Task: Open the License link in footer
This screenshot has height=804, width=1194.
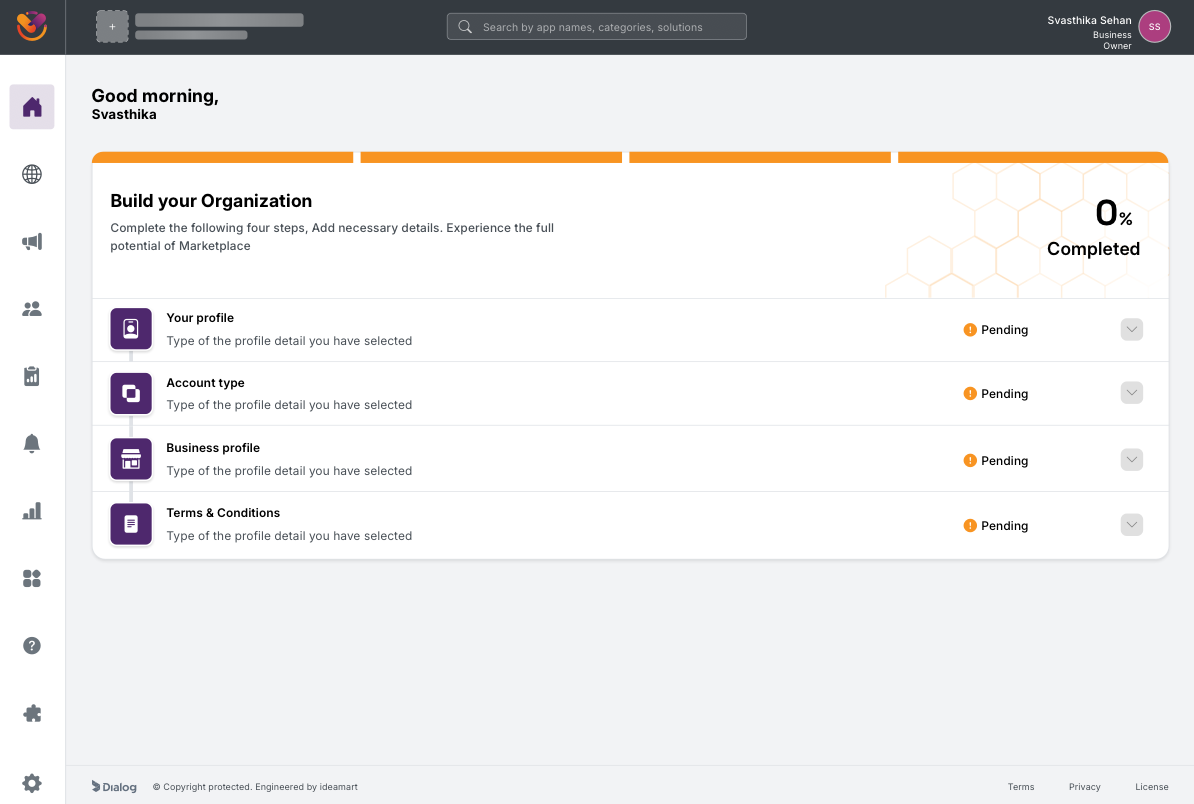Action: click(x=1151, y=786)
